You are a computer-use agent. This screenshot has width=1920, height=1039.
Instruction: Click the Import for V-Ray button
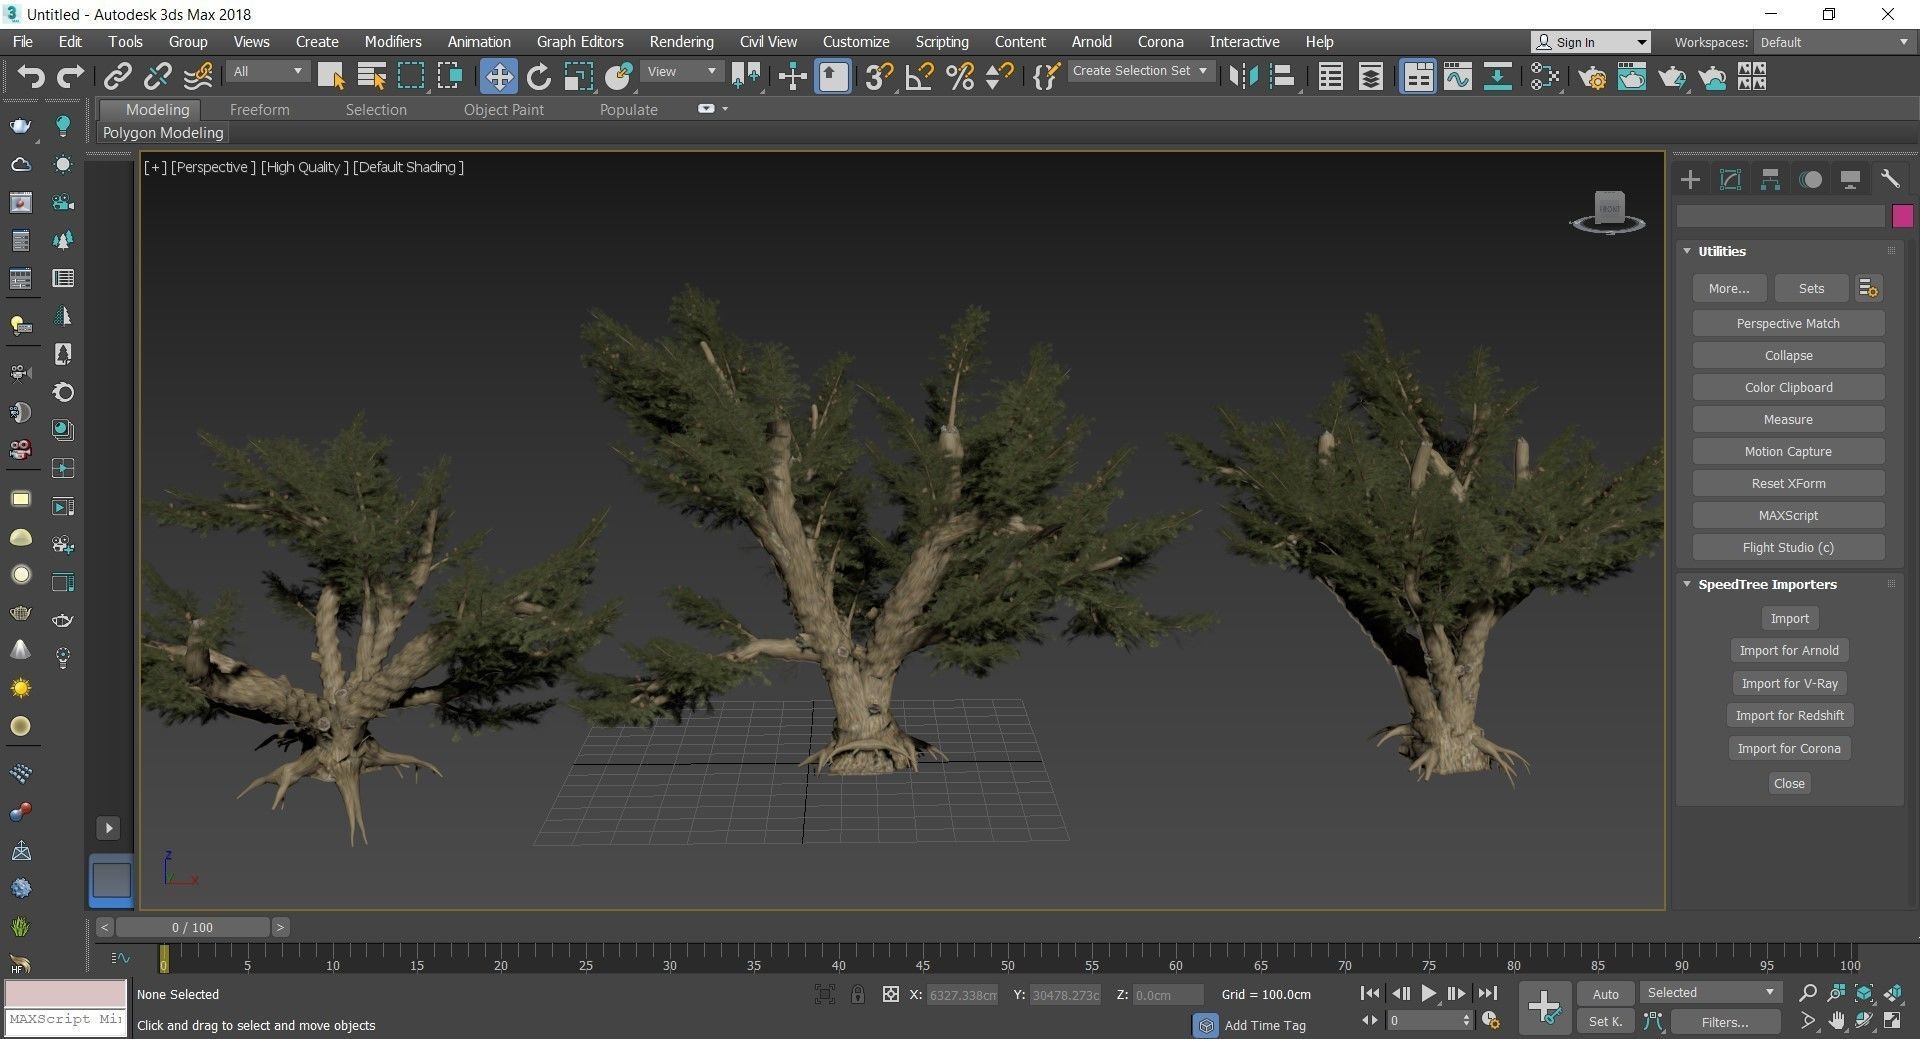1789,683
